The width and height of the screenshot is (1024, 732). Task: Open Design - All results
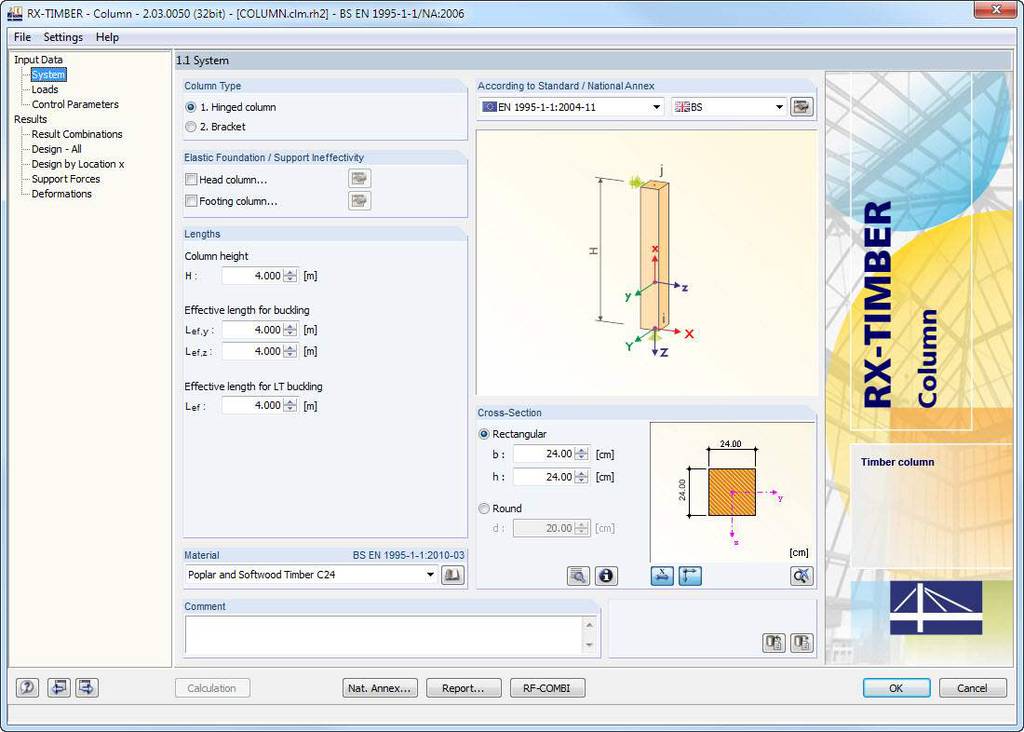click(x=57, y=149)
